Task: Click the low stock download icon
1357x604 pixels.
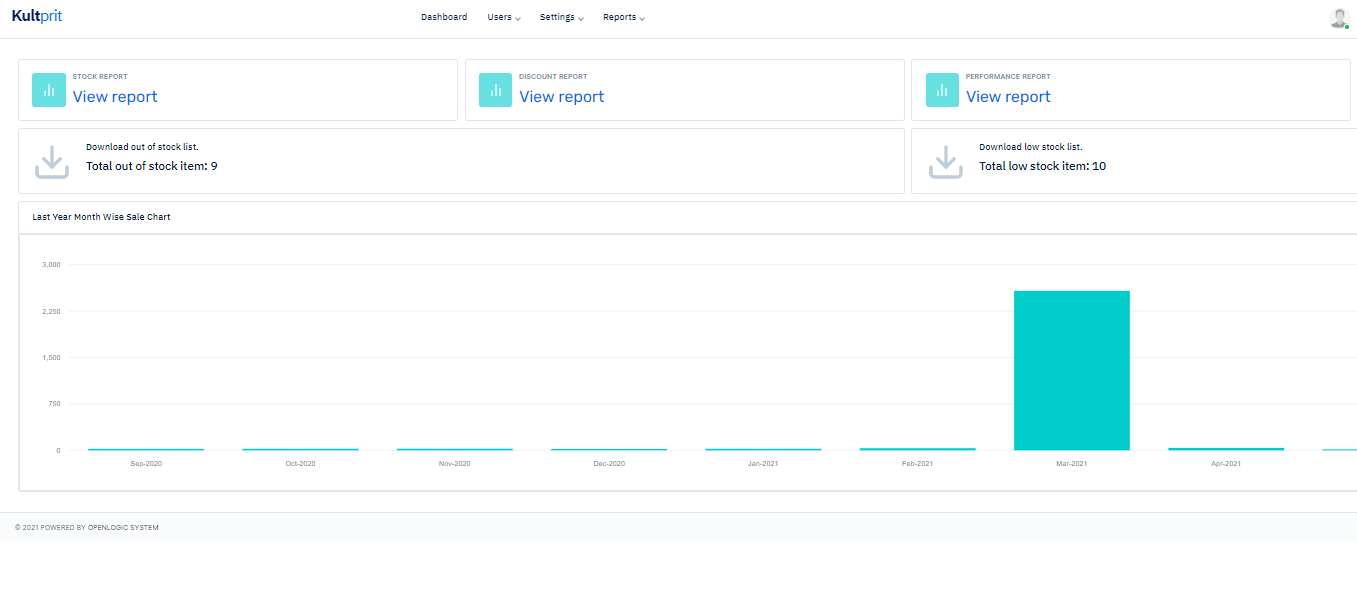Action: click(945, 162)
